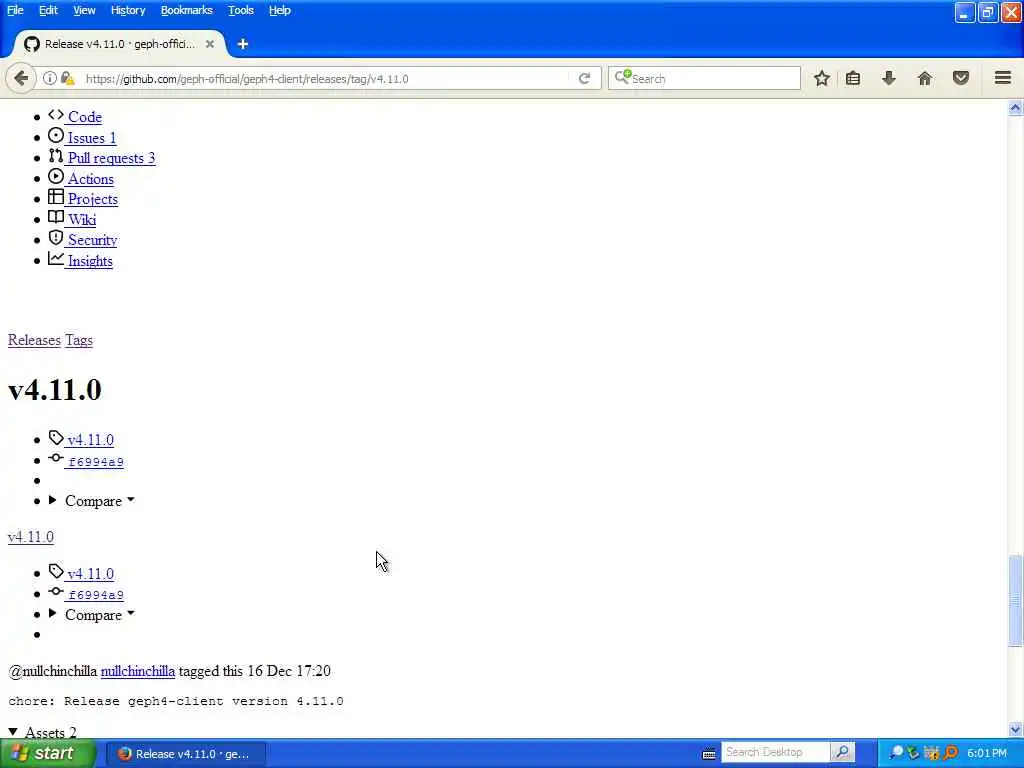Go to the Releases link
1024x768 pixels.
34,340
